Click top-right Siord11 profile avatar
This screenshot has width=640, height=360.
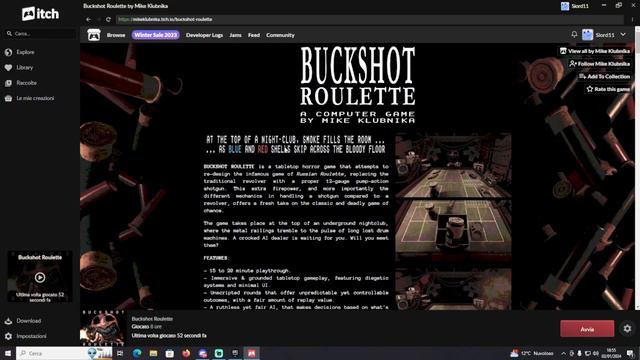coord(565,6)
